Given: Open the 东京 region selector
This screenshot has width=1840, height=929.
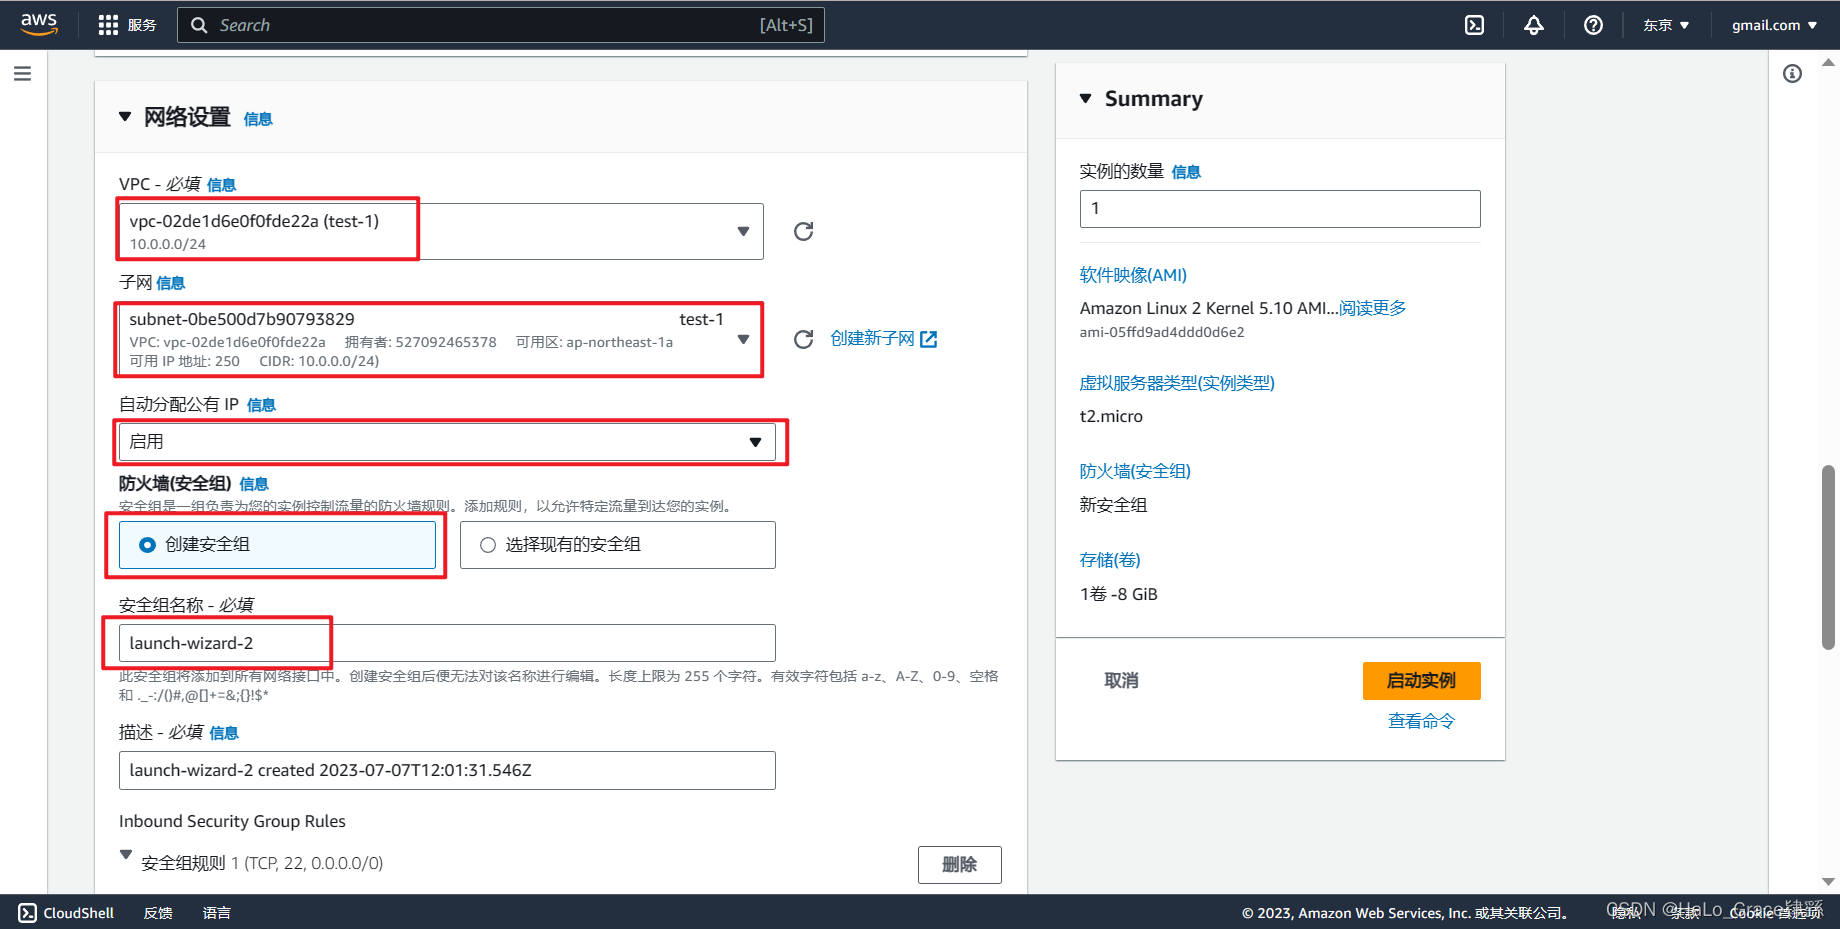Looking at the screenshot, I should click(1666, 25).
